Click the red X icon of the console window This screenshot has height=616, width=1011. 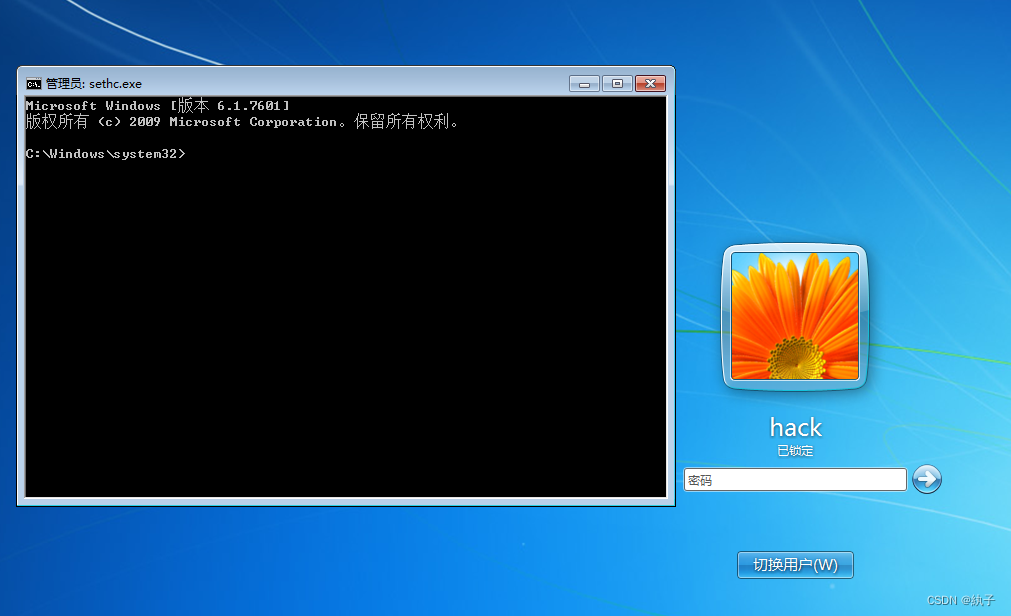(x=651, y=84)
